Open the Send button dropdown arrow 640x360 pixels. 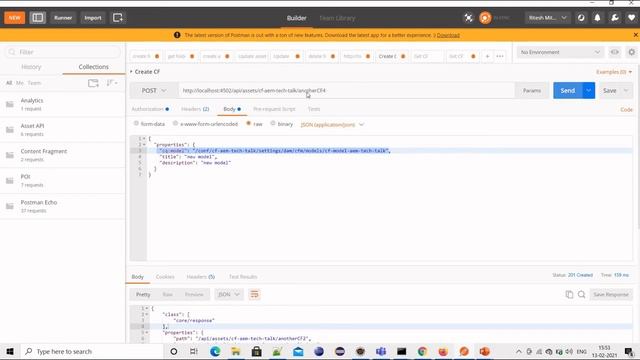(x=588, y=91)
